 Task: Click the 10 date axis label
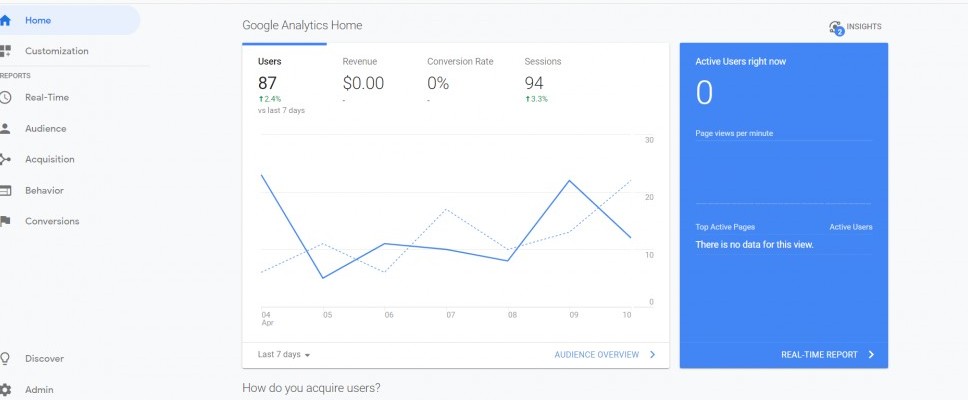(x=627, y=315)
